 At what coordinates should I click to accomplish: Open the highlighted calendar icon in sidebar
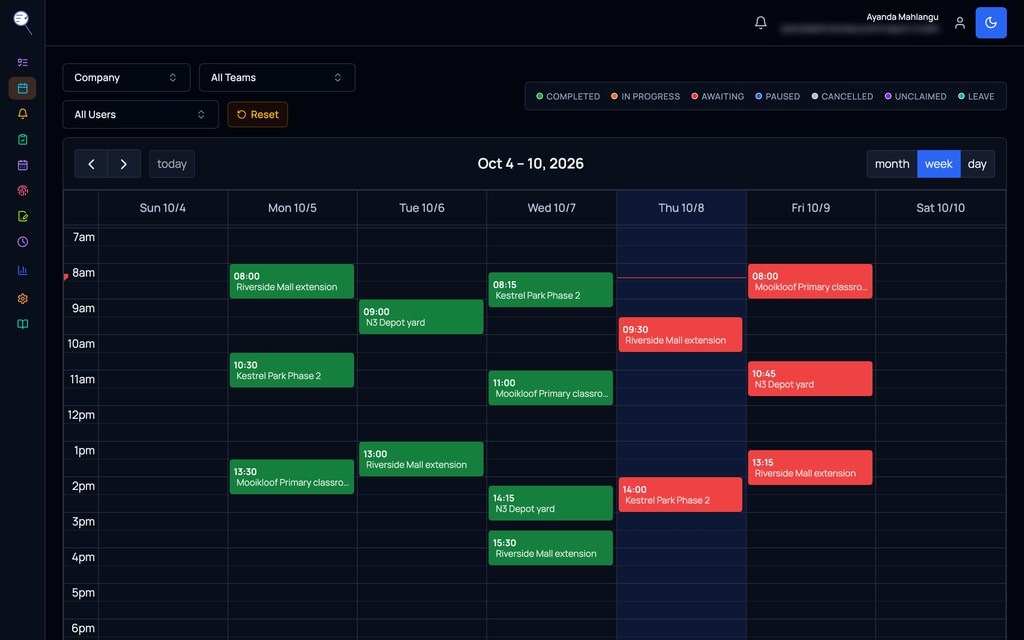(23, 88)
